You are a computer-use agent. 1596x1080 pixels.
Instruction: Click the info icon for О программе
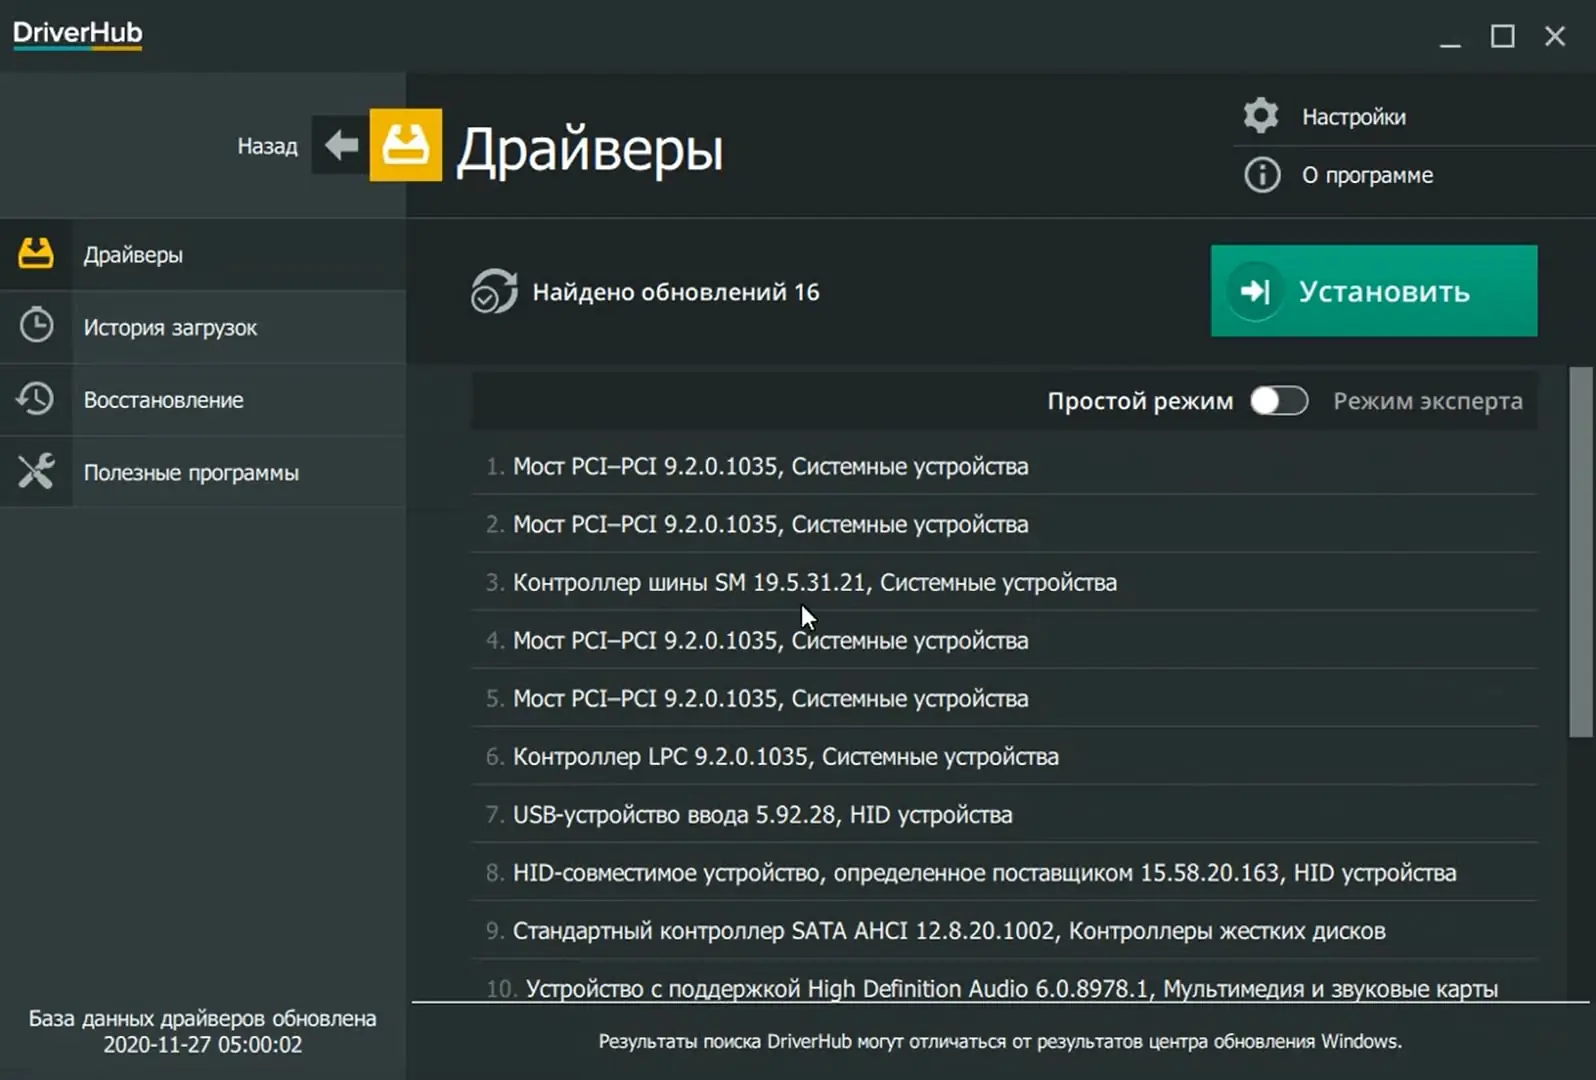[1261, 175]
